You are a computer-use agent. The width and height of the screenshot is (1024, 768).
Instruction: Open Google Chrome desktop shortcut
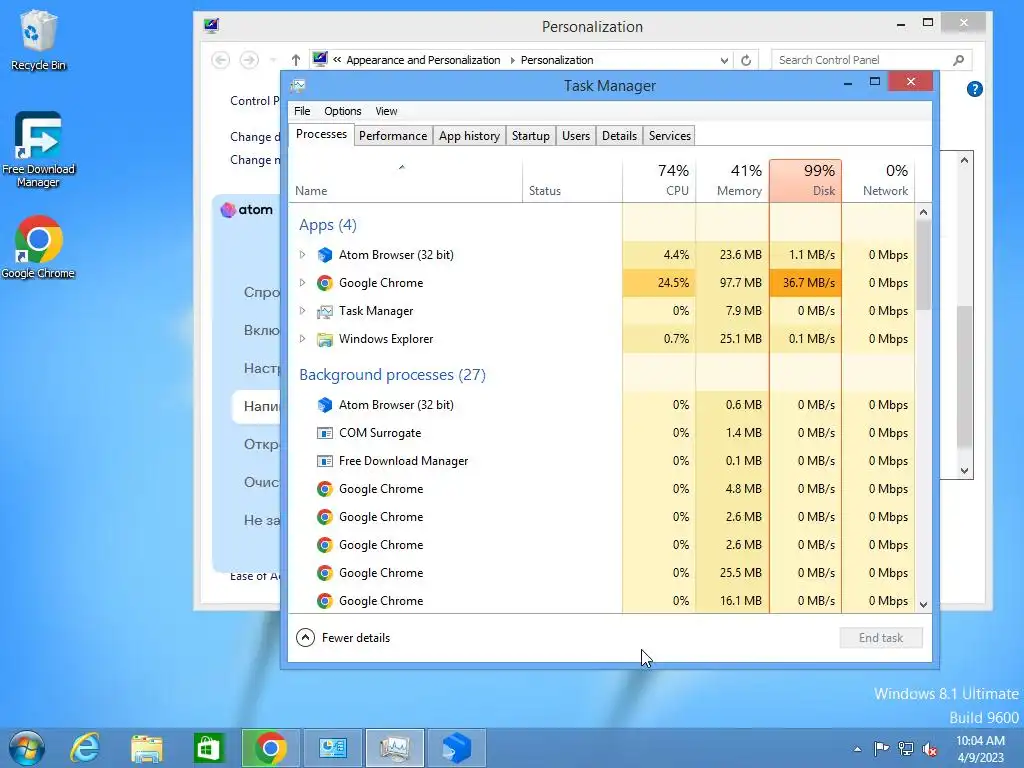(x=38, y=247)
